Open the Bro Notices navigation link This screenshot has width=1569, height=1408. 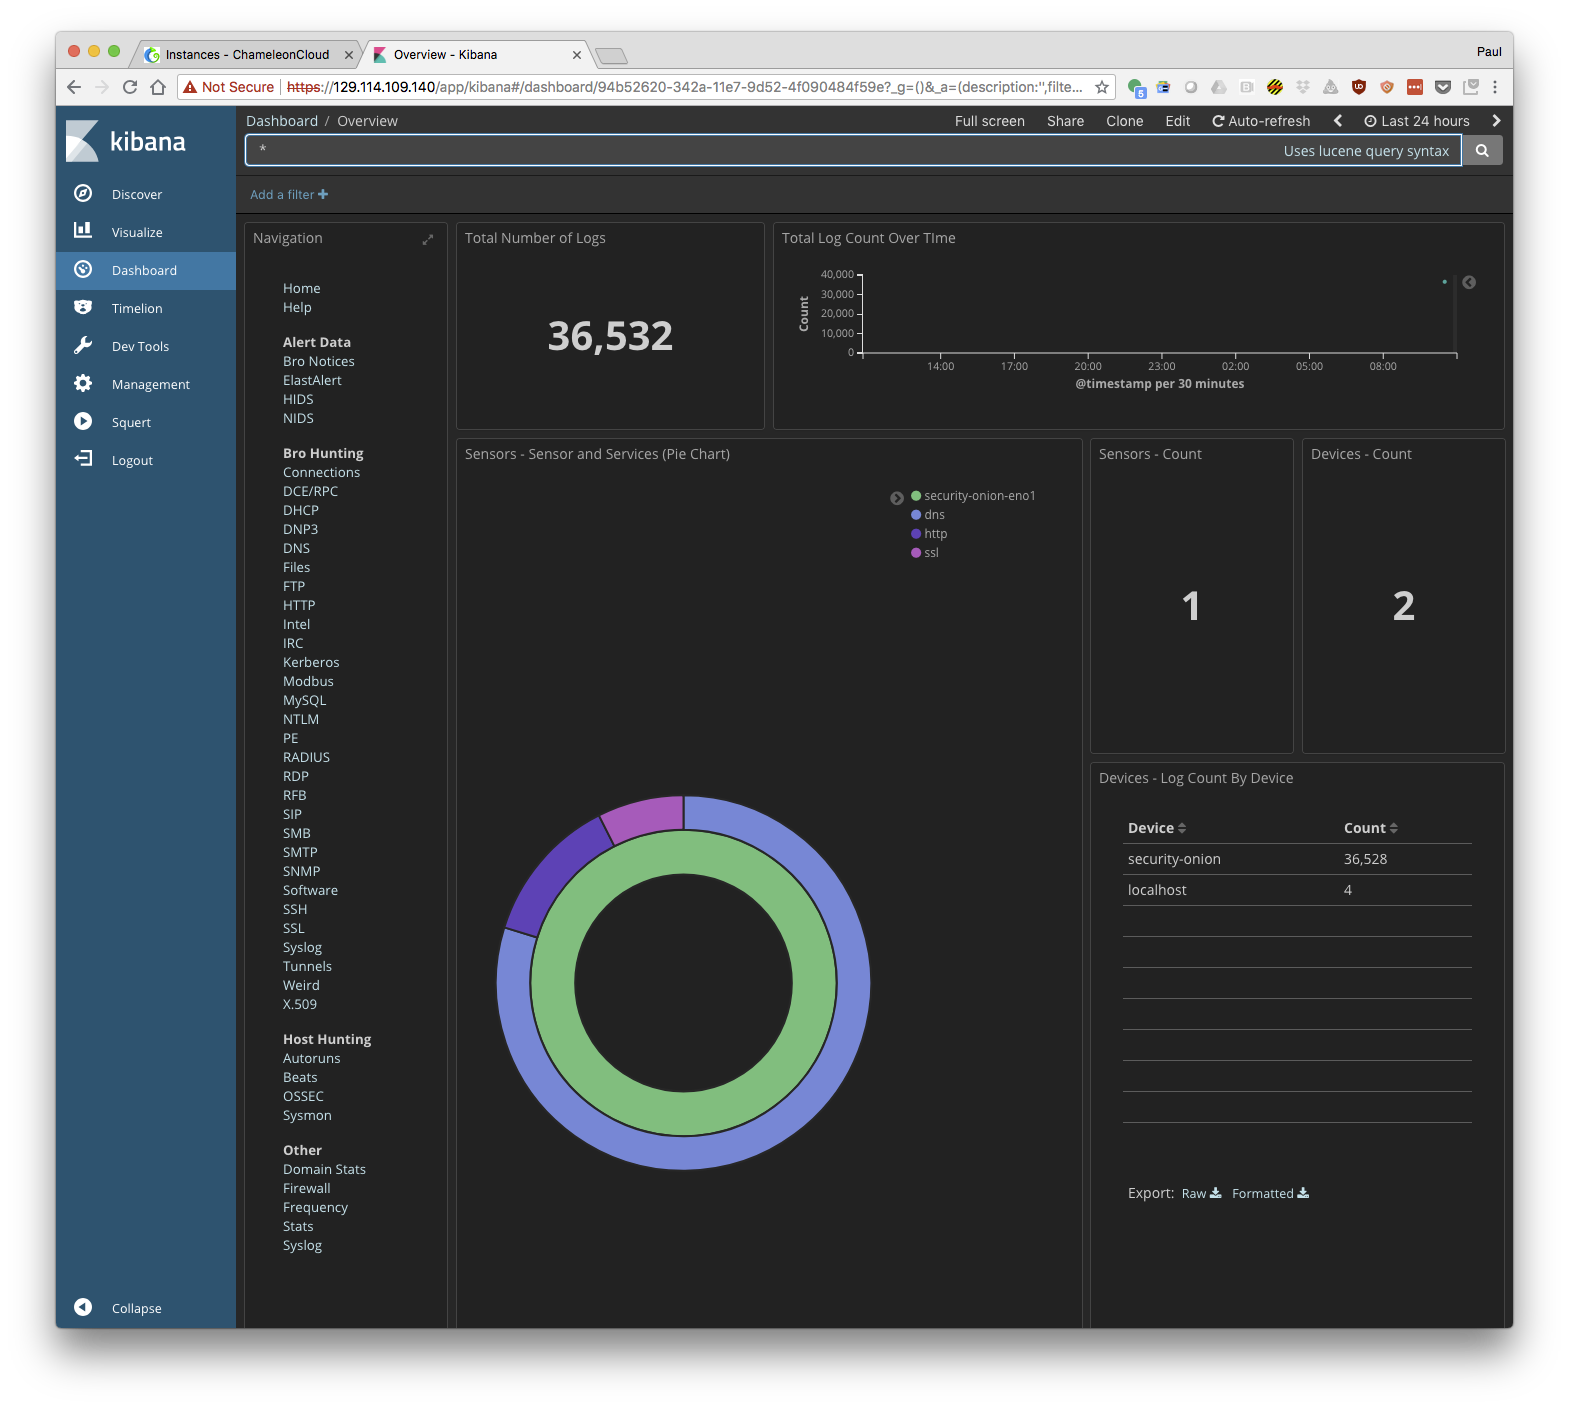(318, 361)
